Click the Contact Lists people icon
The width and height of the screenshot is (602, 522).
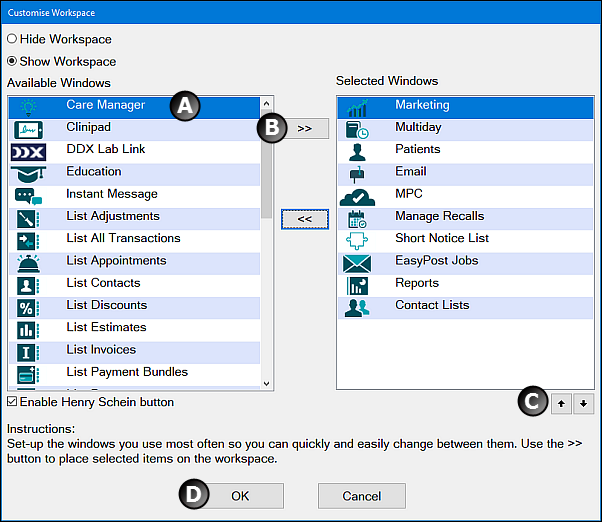click(357, 308)
